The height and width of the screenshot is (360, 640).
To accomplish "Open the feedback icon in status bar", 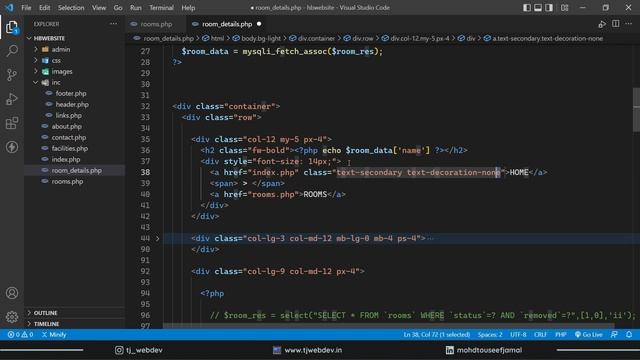I will 614,335.
